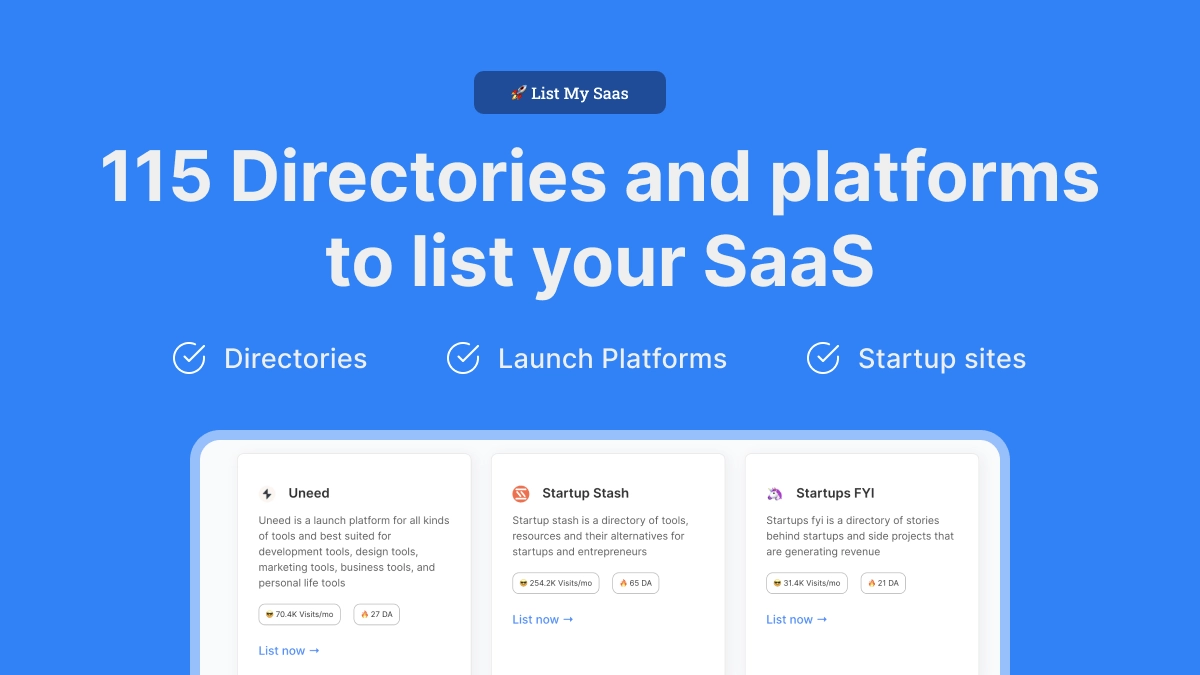Click the checkmark icon beside Startup sites
1200x675 pixels.
823,358
